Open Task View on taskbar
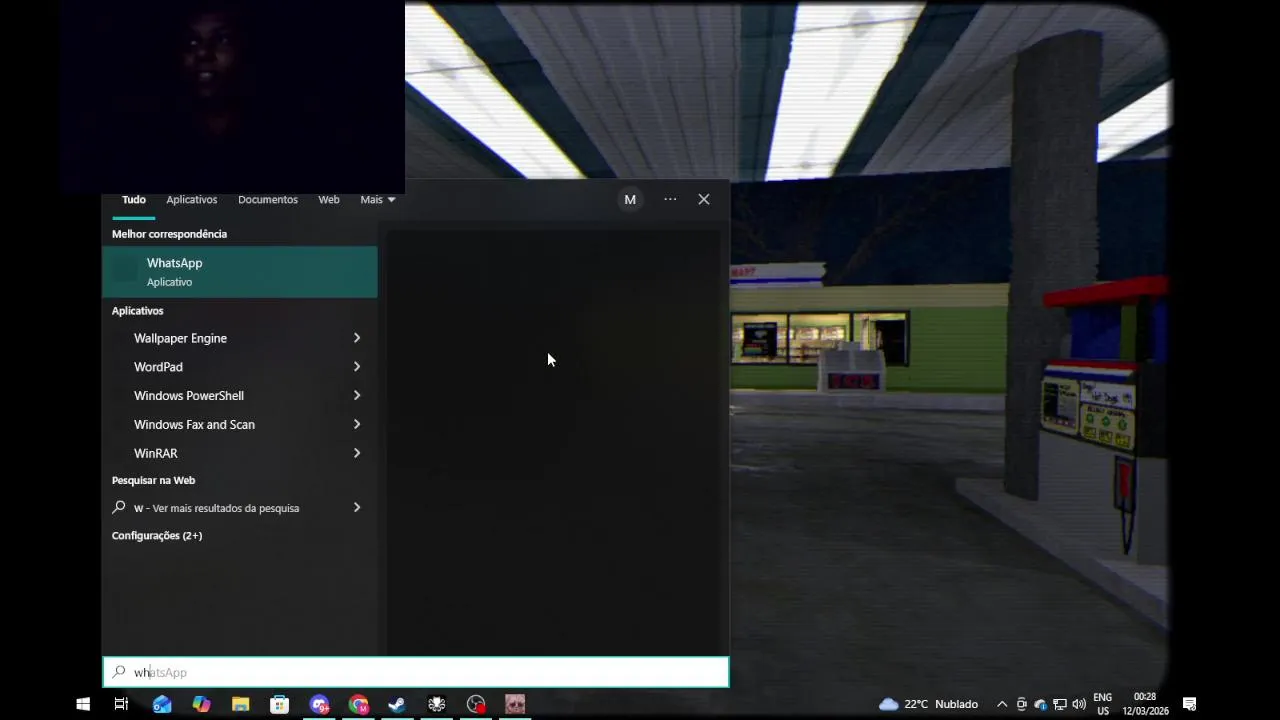The image size is (1280, 720). pos(121,704)
